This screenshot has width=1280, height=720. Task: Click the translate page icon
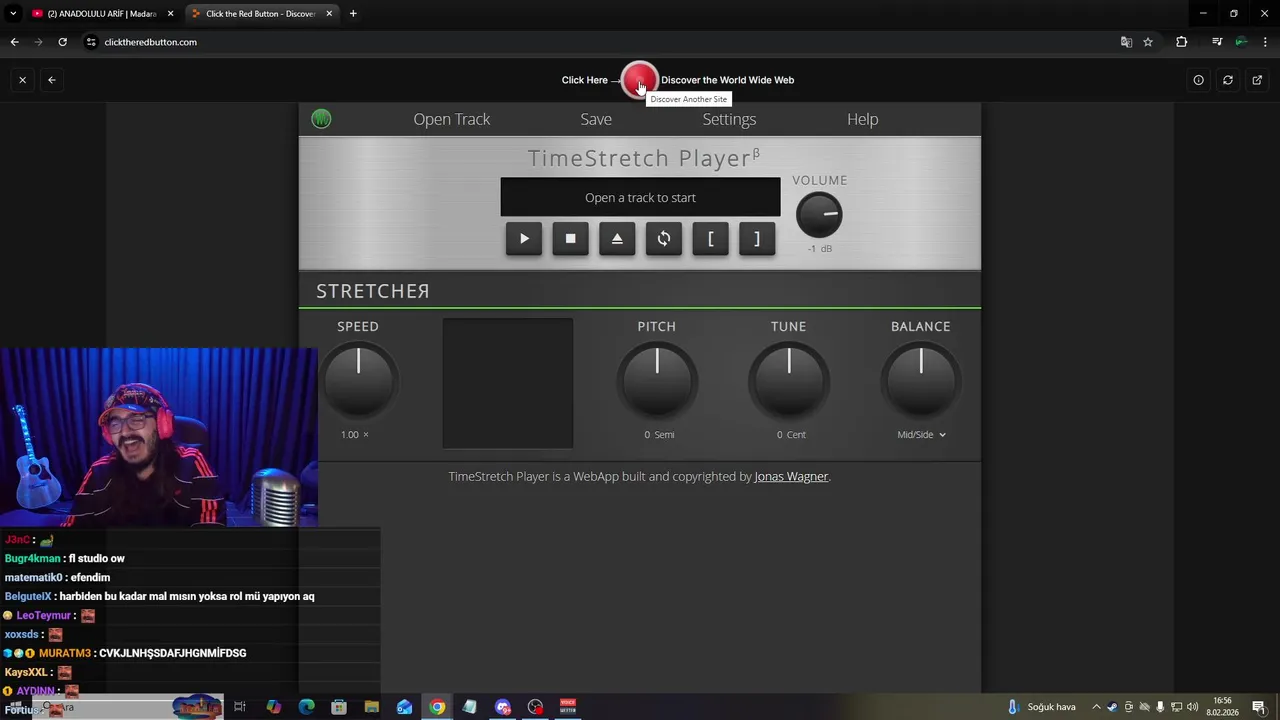pos(1126,42)
